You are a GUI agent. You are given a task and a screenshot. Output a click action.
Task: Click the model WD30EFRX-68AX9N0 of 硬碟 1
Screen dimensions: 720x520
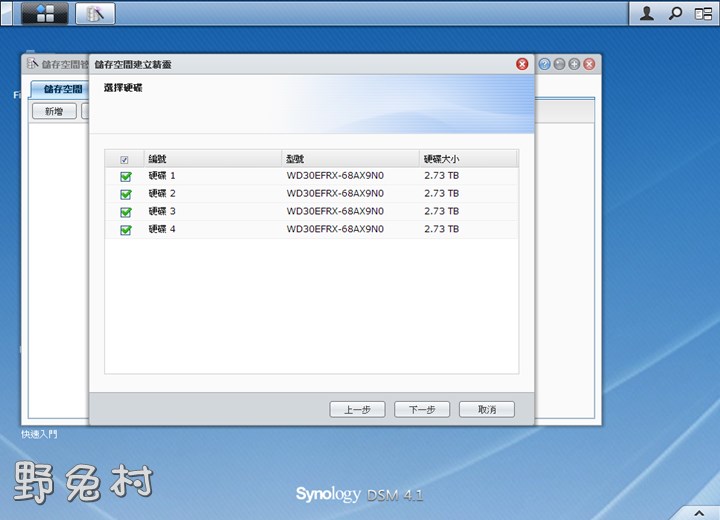(x=335, y=175)
